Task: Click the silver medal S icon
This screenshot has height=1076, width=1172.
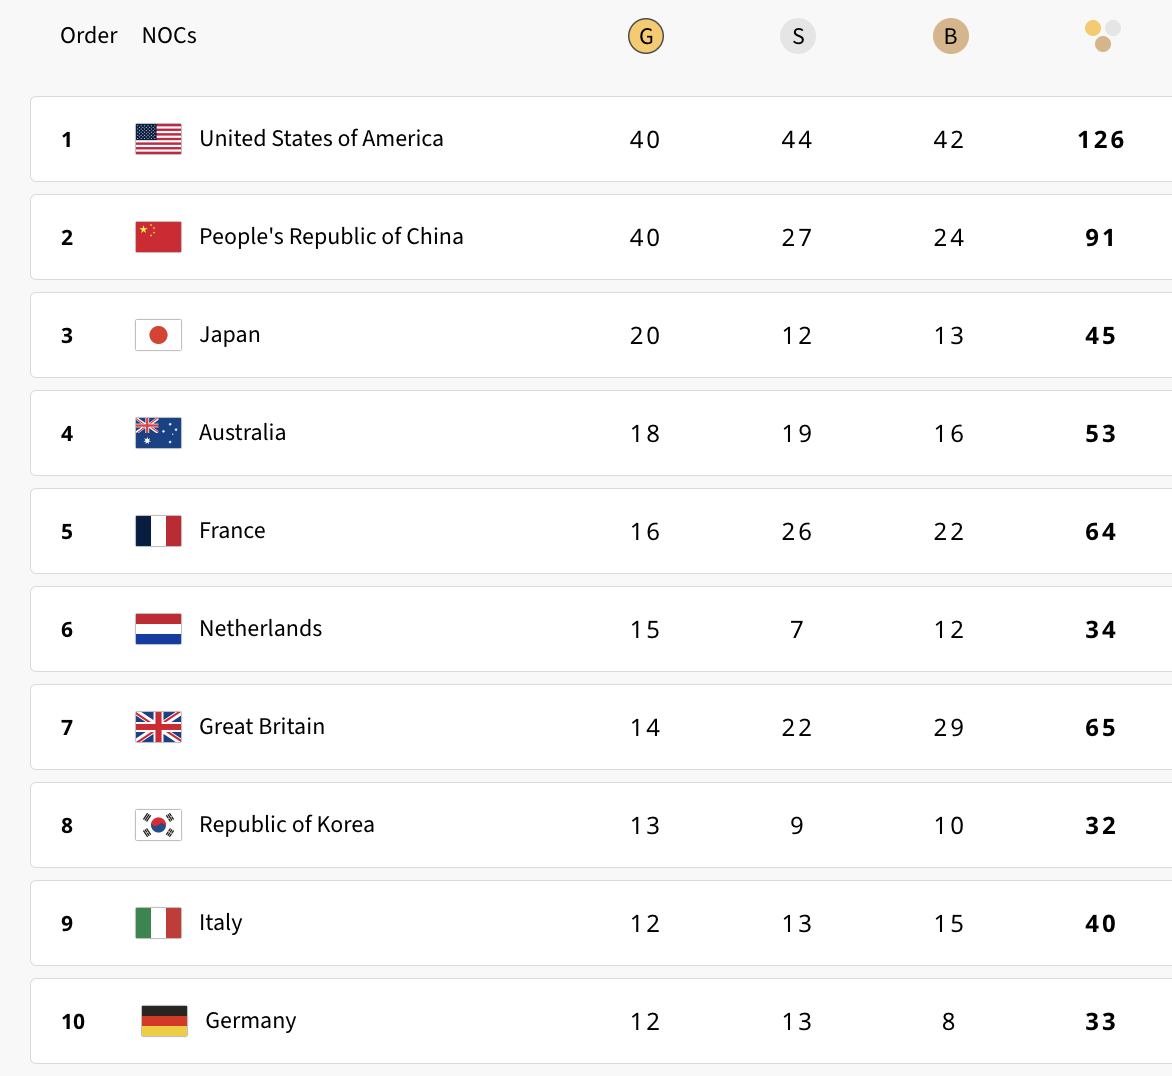Action: tap(798, 36)
